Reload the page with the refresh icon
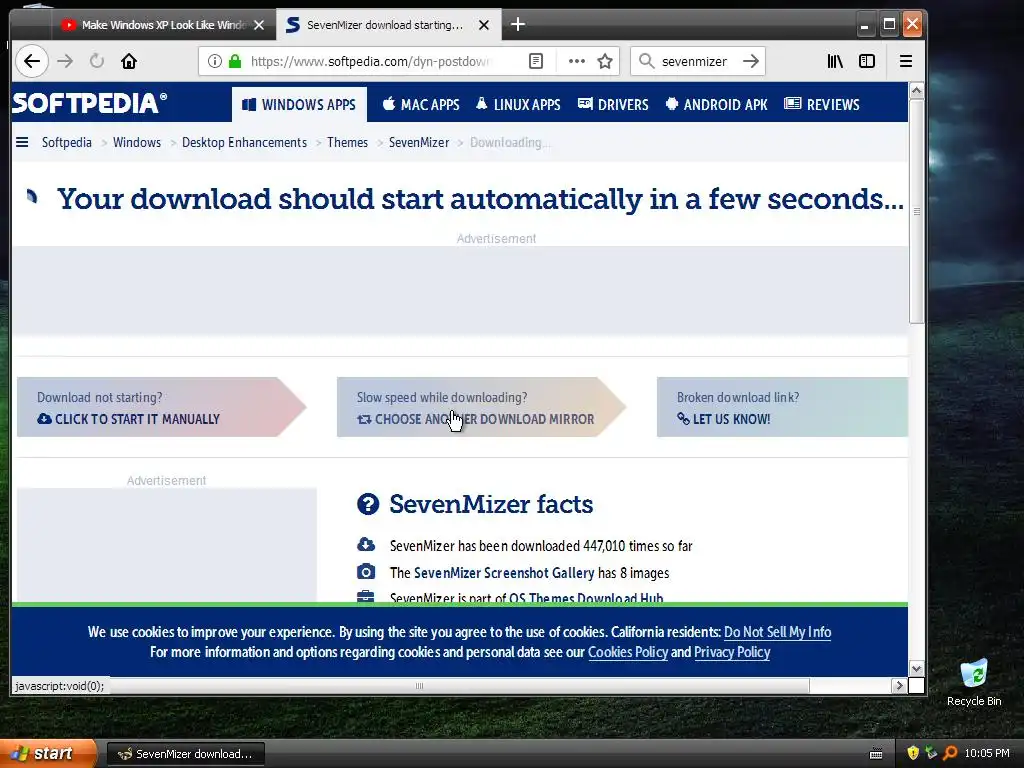Screen dimensions: 1024x768 [97, 61]
